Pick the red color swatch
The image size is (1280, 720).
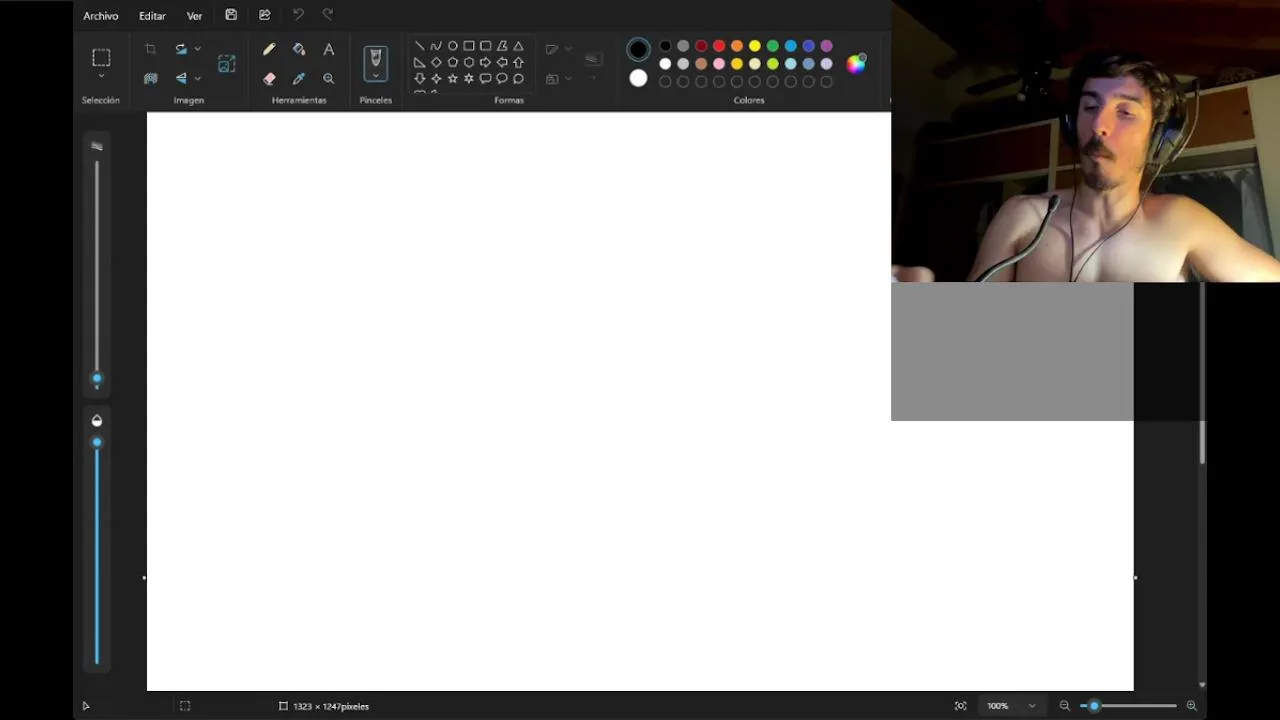(x=719, y=46)
